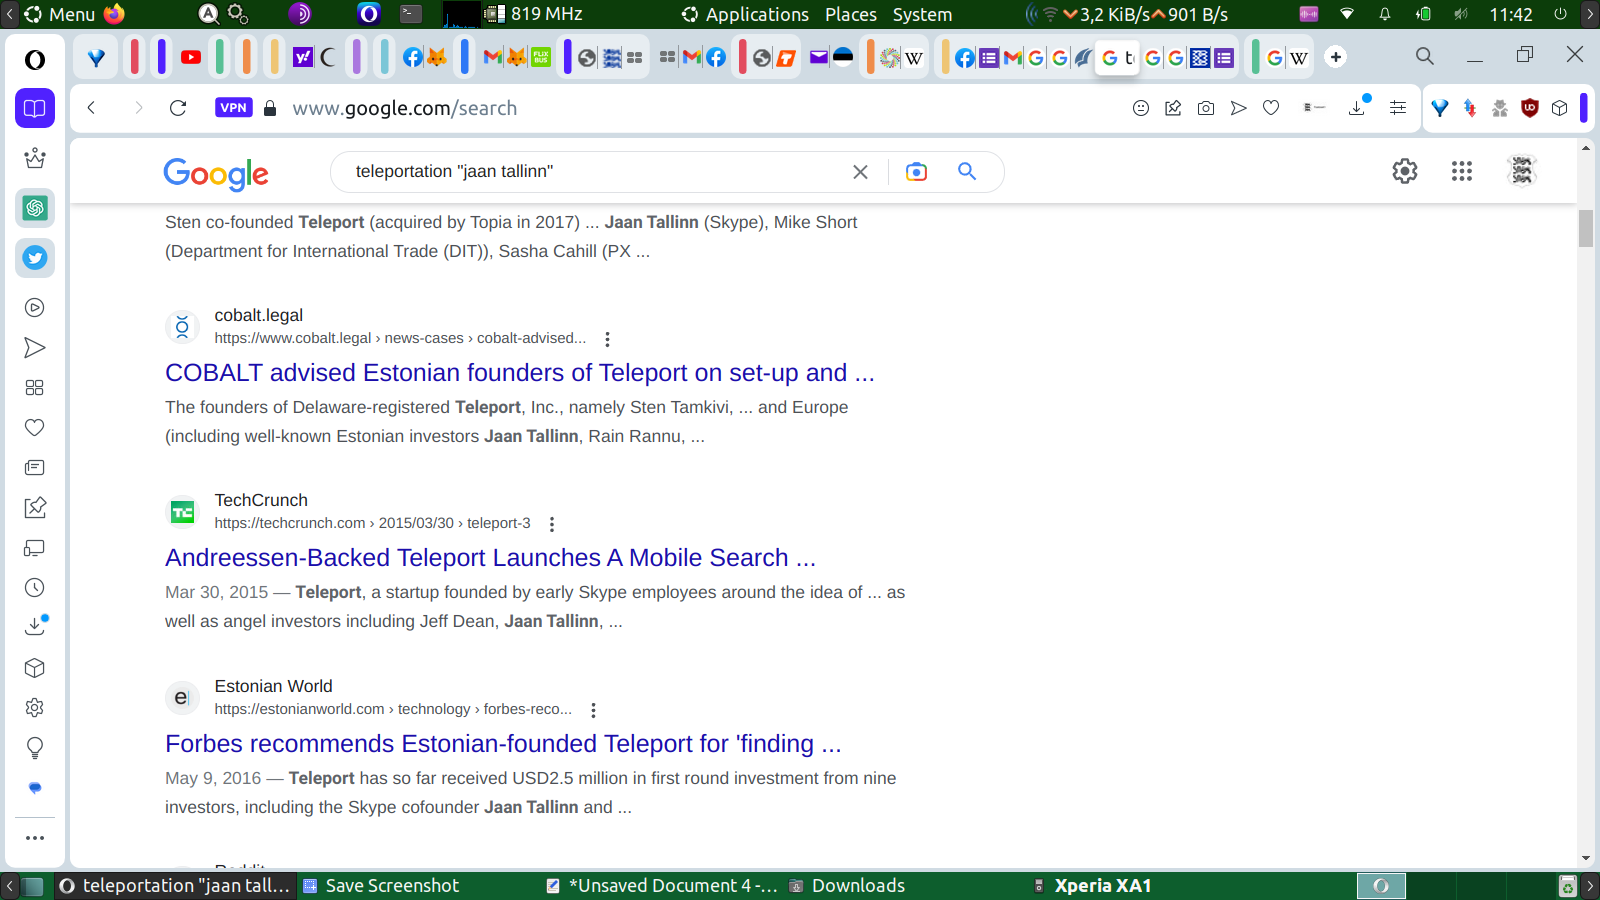
Task: Switch to Save Screenshot window in taskbar
Action: (381, 886)
